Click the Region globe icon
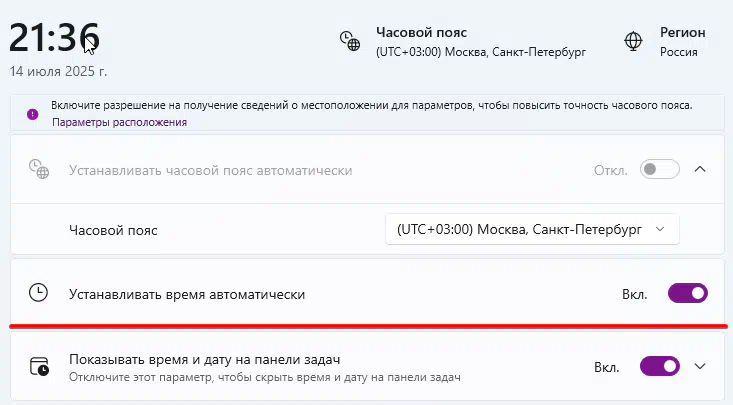This screenshot has height=405, width=733. coord(633,41)
